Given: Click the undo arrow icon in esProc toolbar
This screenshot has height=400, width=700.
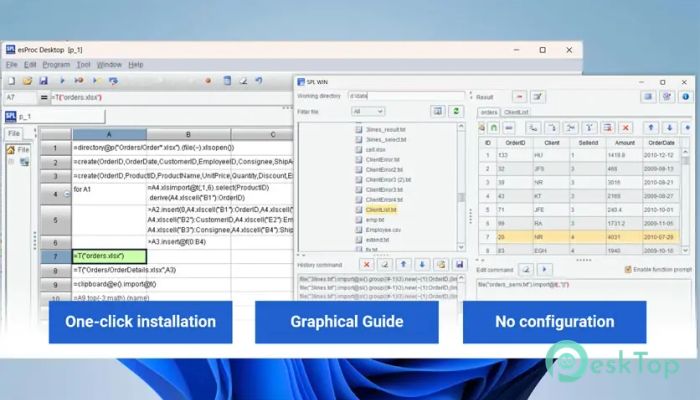Looking at the screenshot, I should pyautogui.click(x=259, y=81).
